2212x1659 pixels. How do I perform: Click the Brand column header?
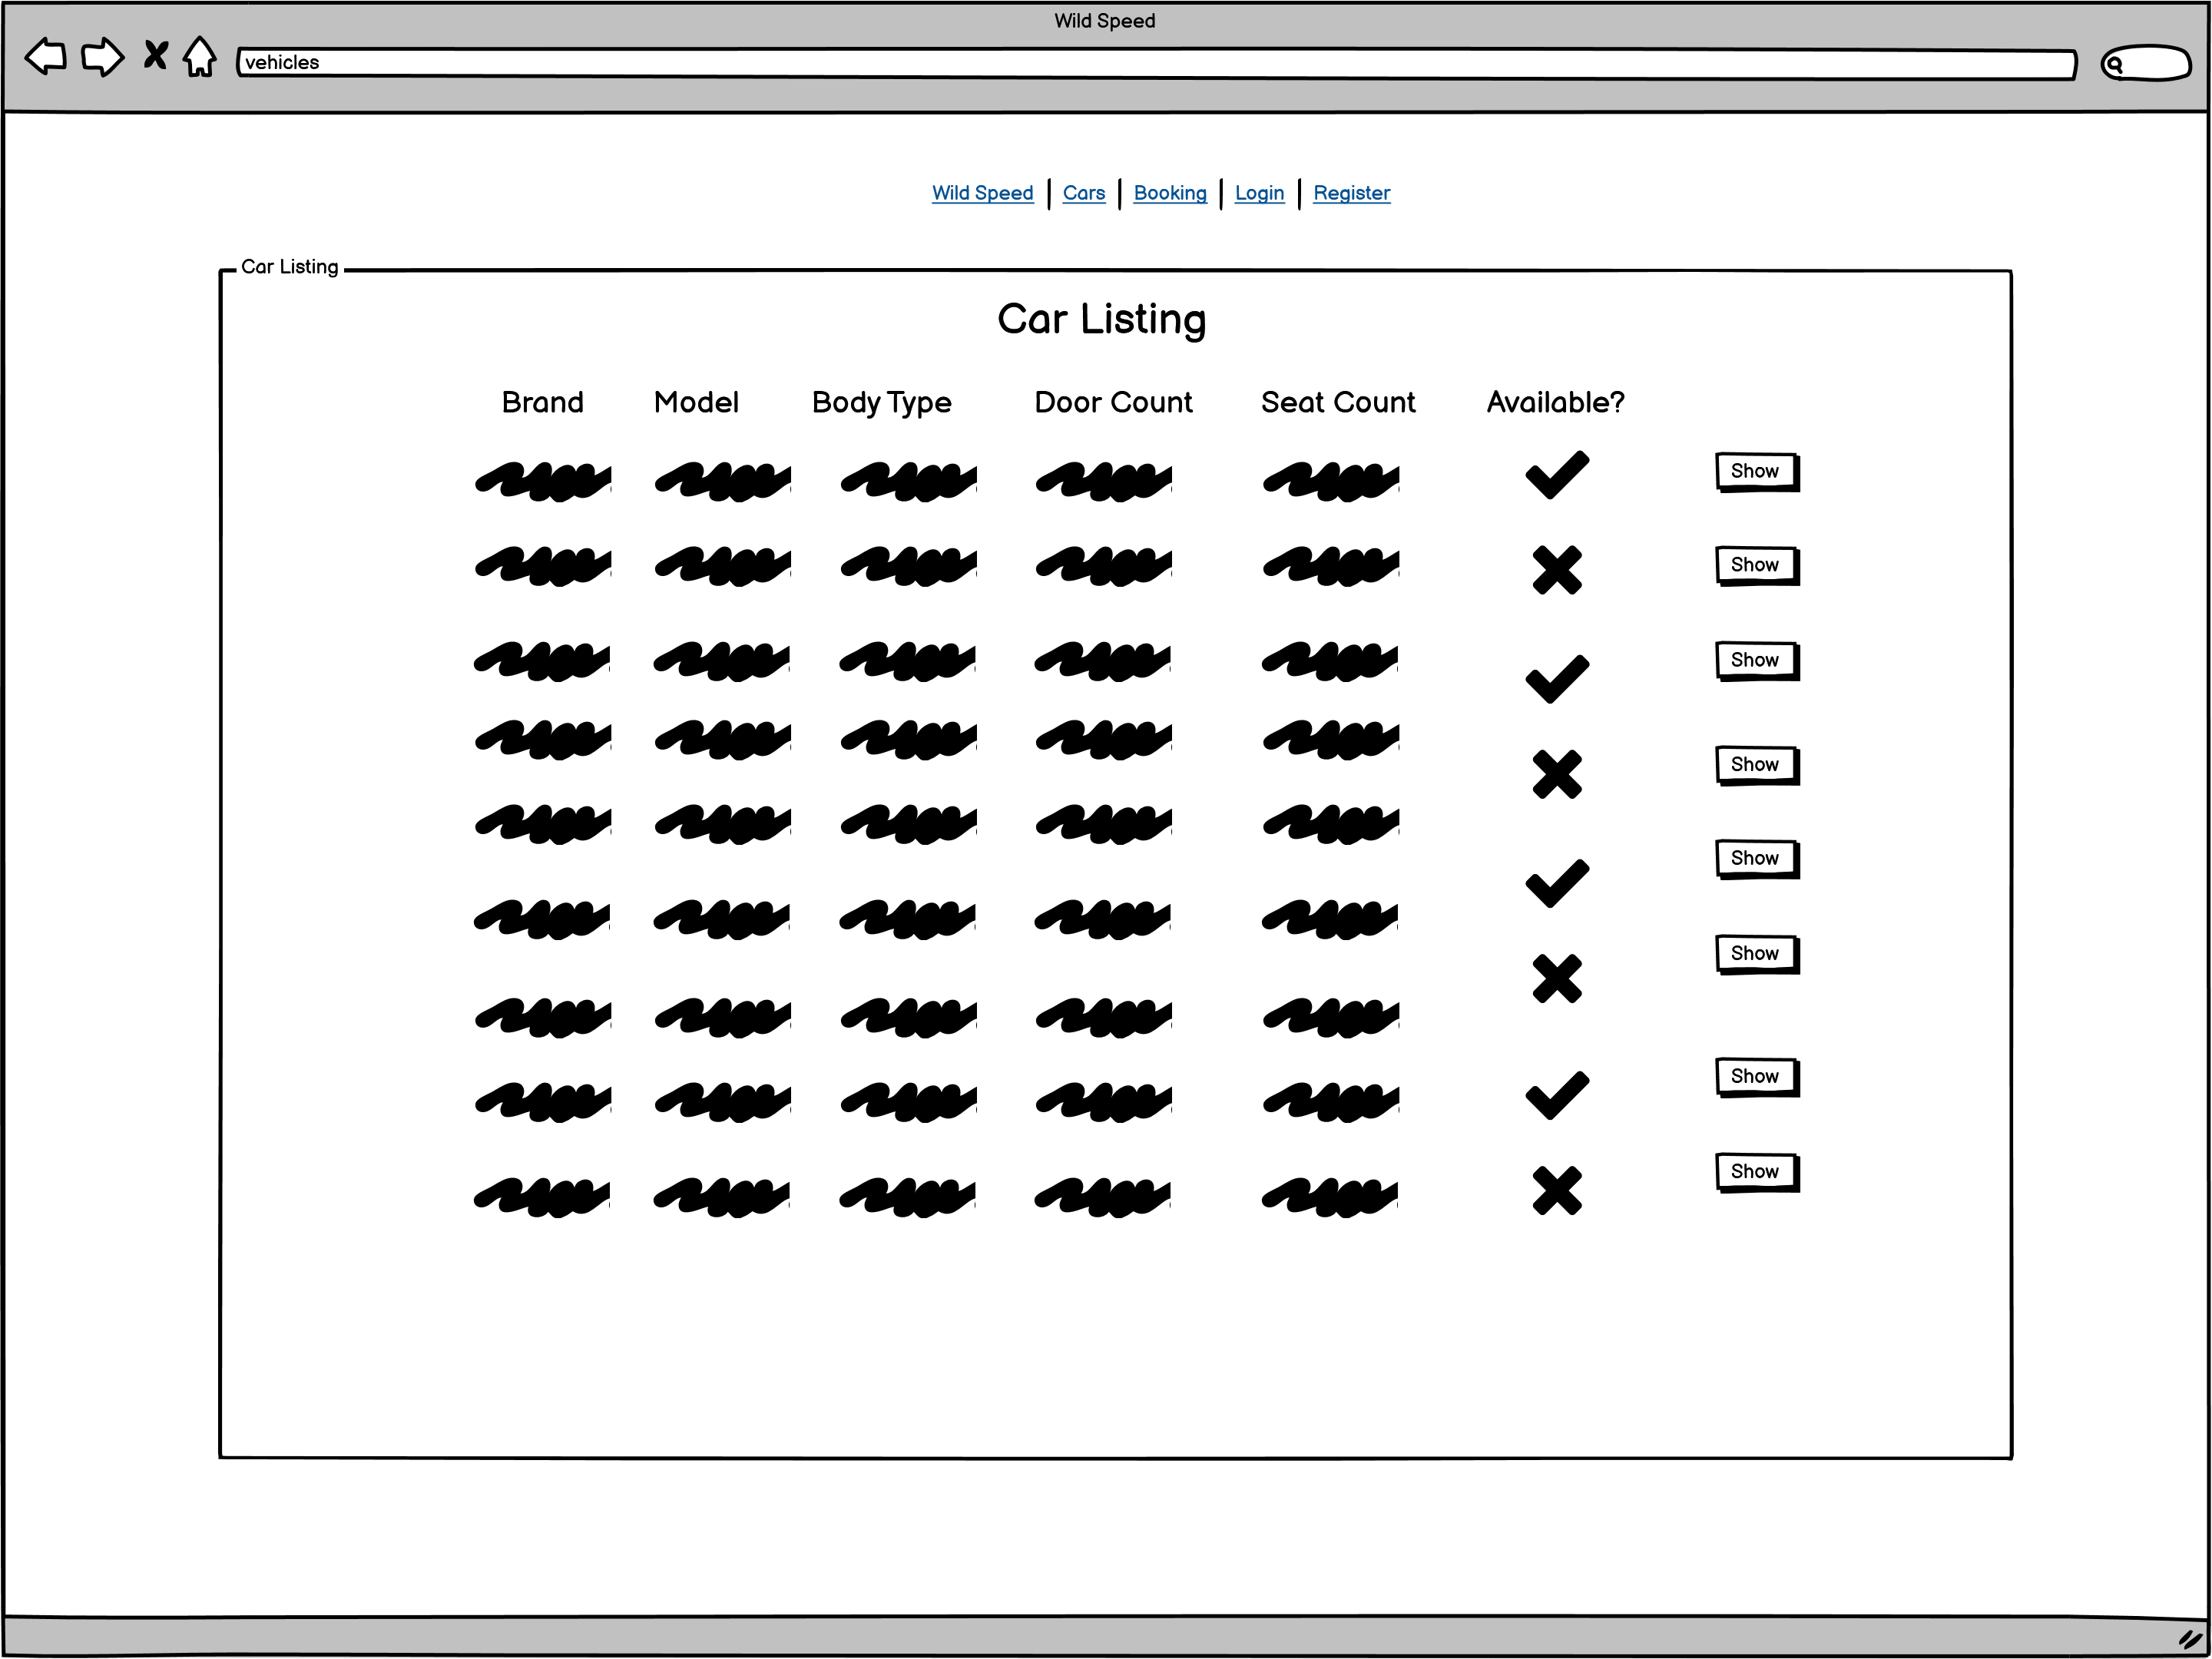coord(542,402)
